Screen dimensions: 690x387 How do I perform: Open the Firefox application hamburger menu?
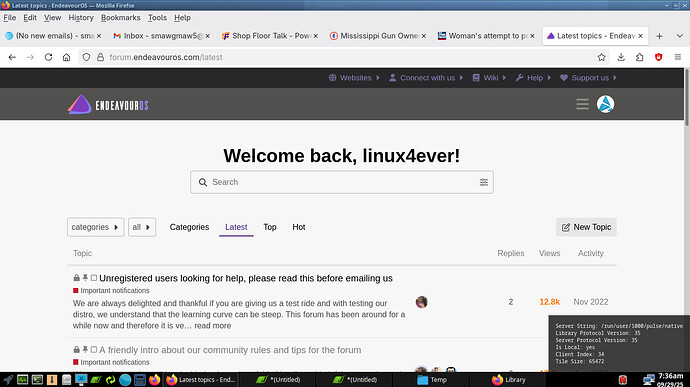click(x=678, y=57)
